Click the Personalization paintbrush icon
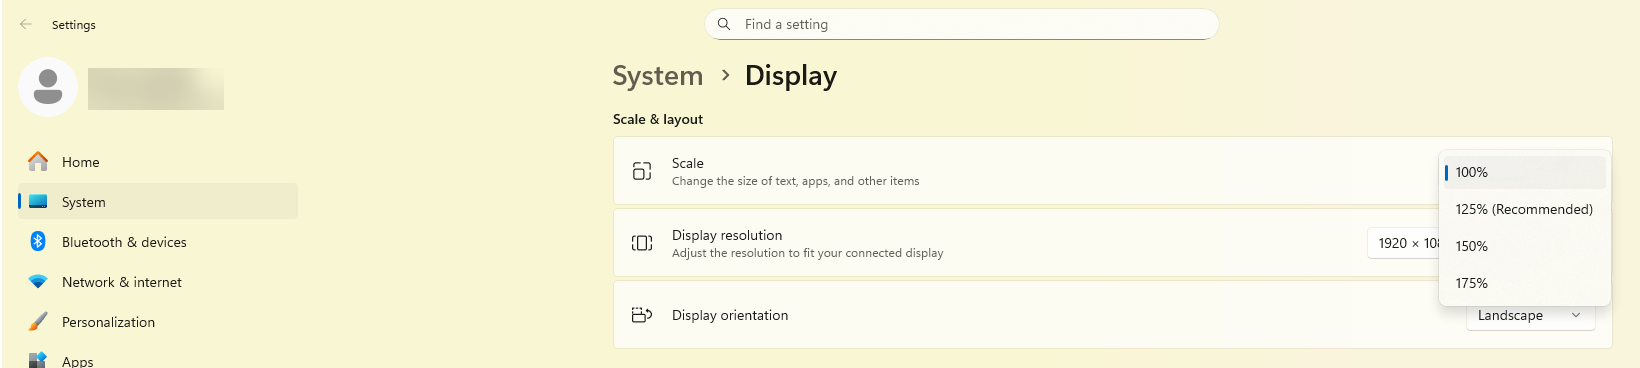The width and height of the screenshot is (1640, 368). pyautogui.click(x=38, y=321)
